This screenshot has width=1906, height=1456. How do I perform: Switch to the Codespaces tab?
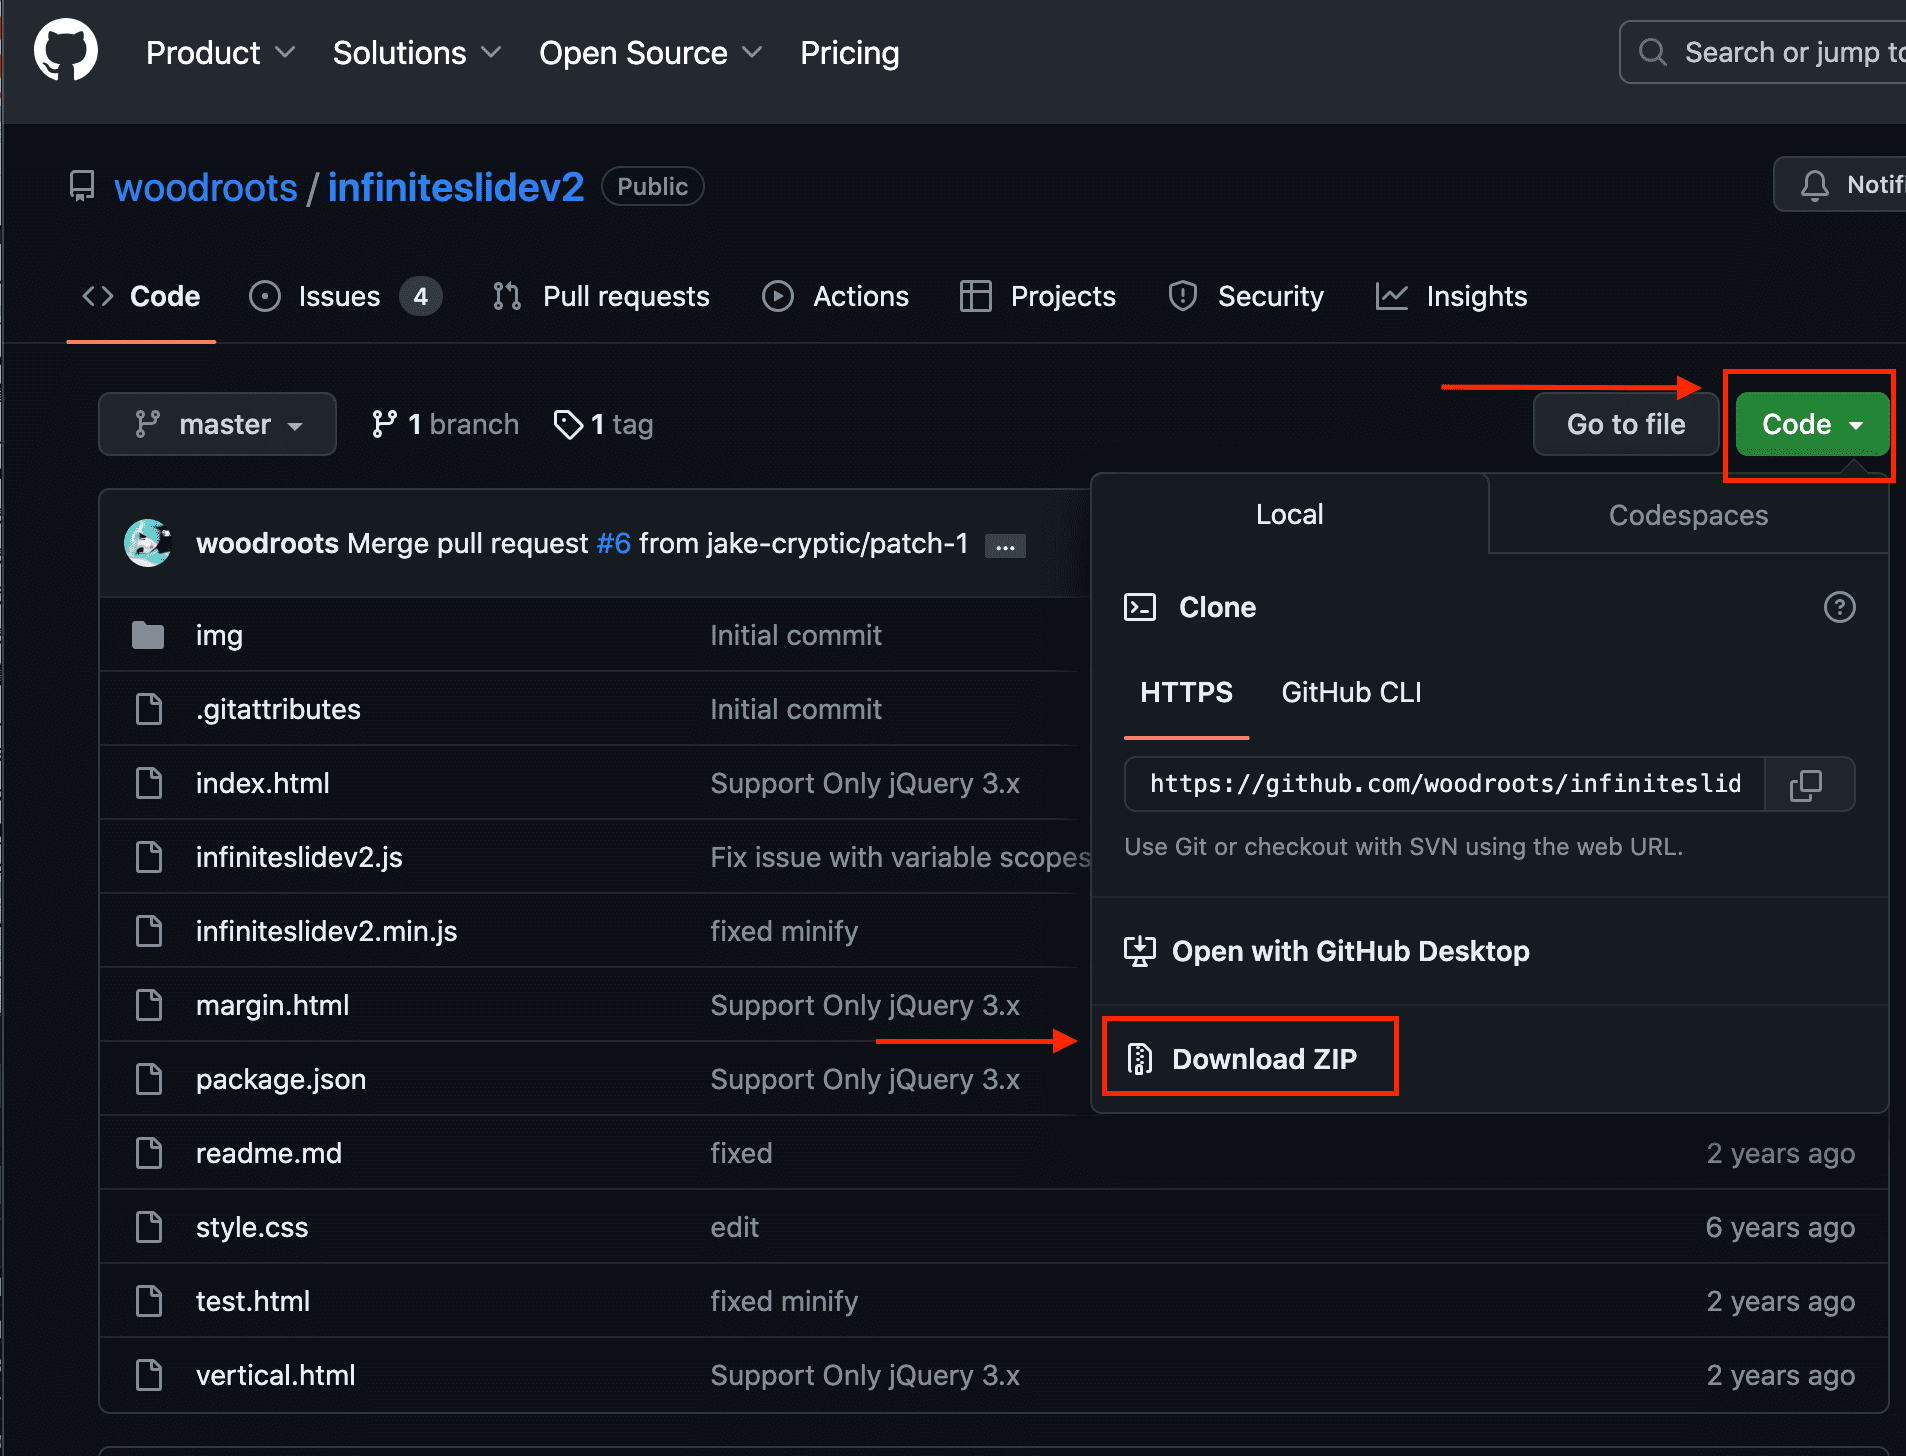(x=1688, y=515)
